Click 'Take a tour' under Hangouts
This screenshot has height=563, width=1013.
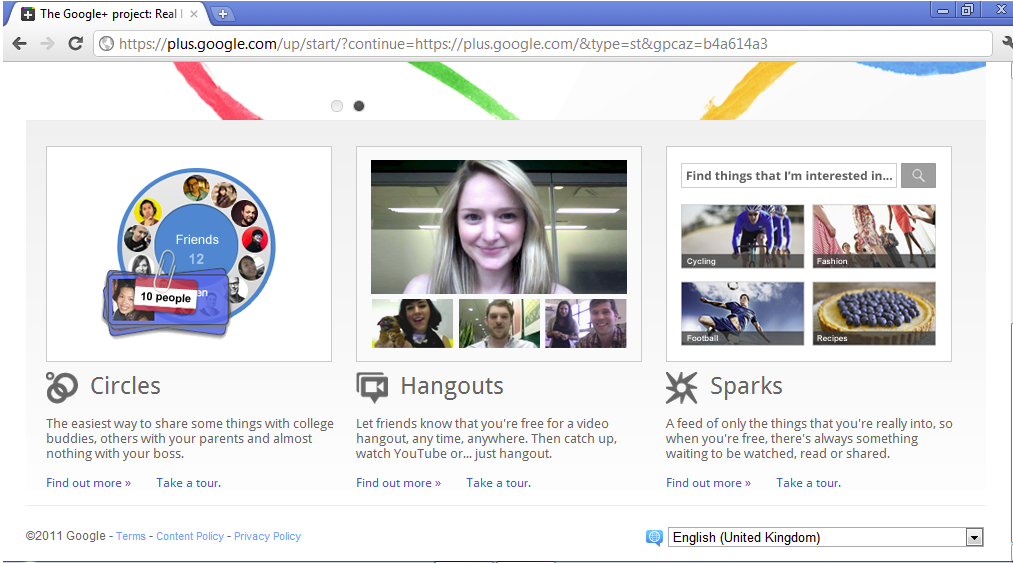click(499, 483)
